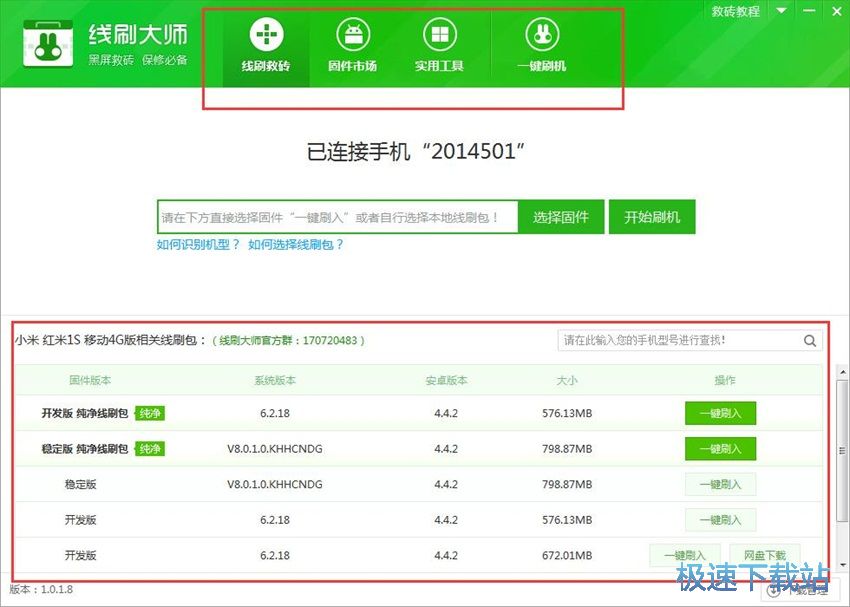Open 如何识别机型？ help link
Screen dimensions: 850x607
coord(198,244)
